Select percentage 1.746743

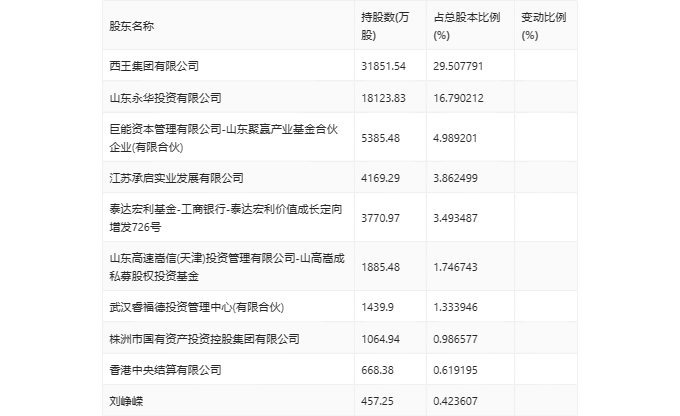coord(455,267)
